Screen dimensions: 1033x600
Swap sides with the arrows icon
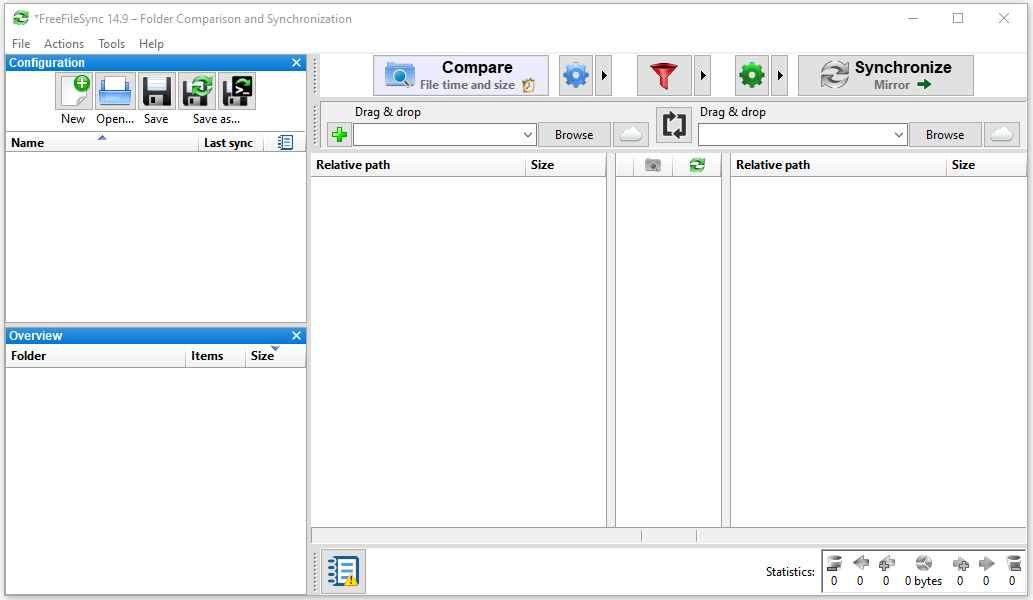674,124
